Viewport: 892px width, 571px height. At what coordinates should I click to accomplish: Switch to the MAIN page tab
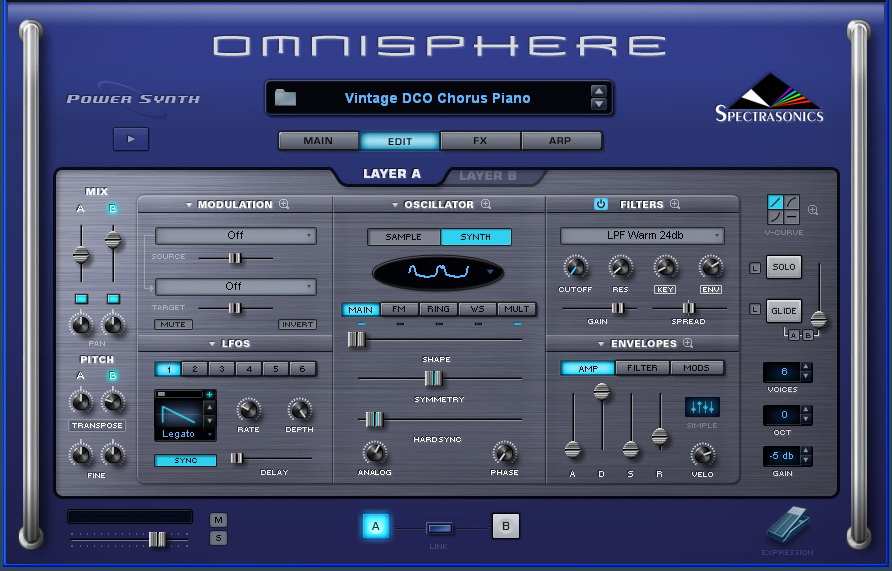(319, 140)
